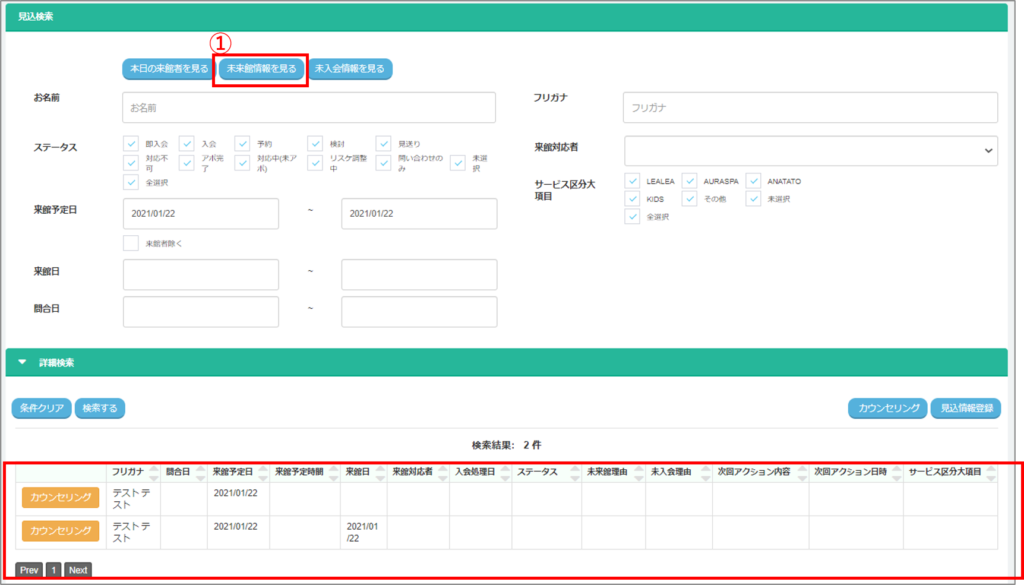Sort results by 来館対応者 column arrows
Screen dimensions: 1024x585
tap(440, 472)
